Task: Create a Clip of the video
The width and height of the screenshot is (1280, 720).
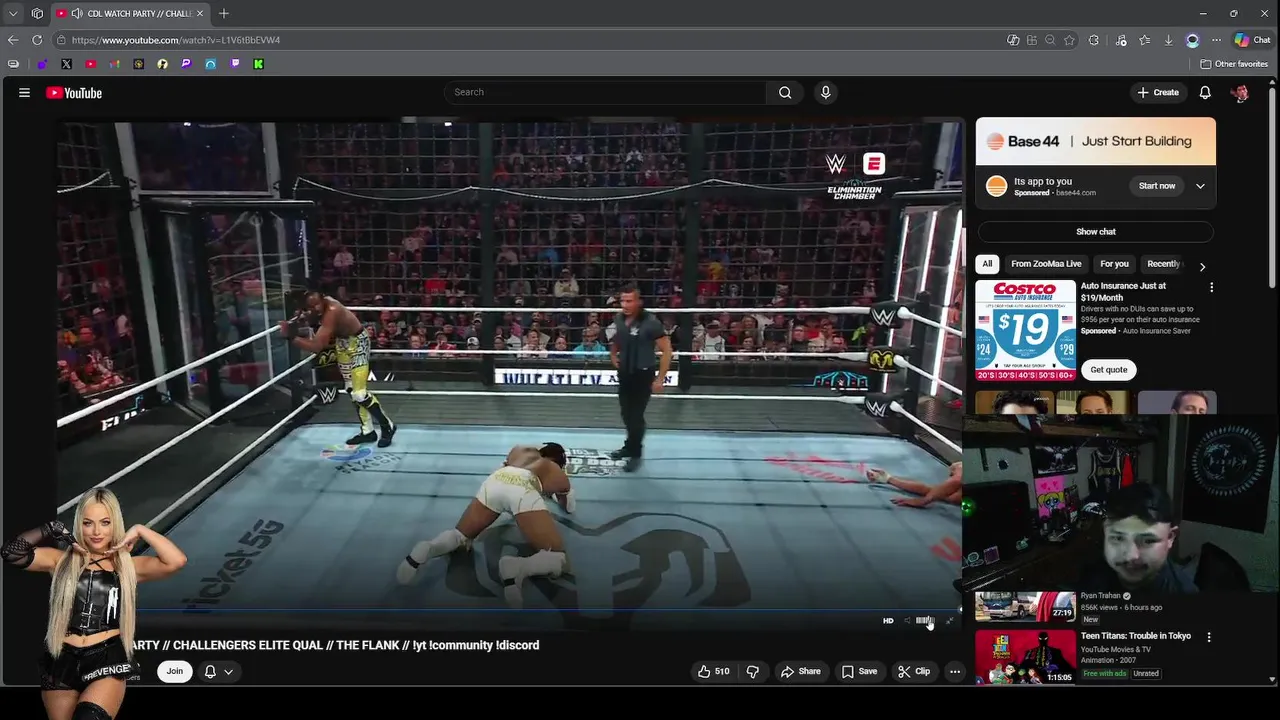Action: point(914,671)
